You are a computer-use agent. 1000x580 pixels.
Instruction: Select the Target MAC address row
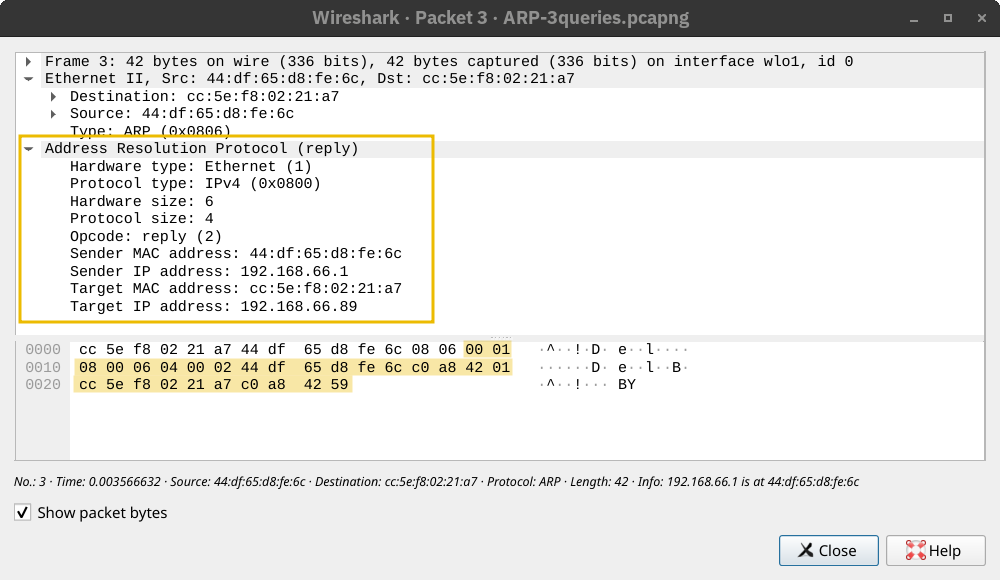point(235,289)
